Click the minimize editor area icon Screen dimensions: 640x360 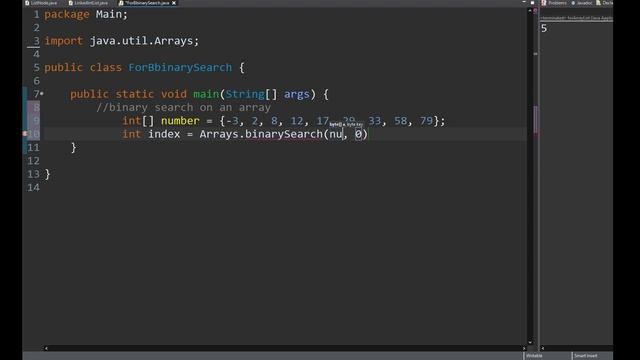[x=524, y=2]
